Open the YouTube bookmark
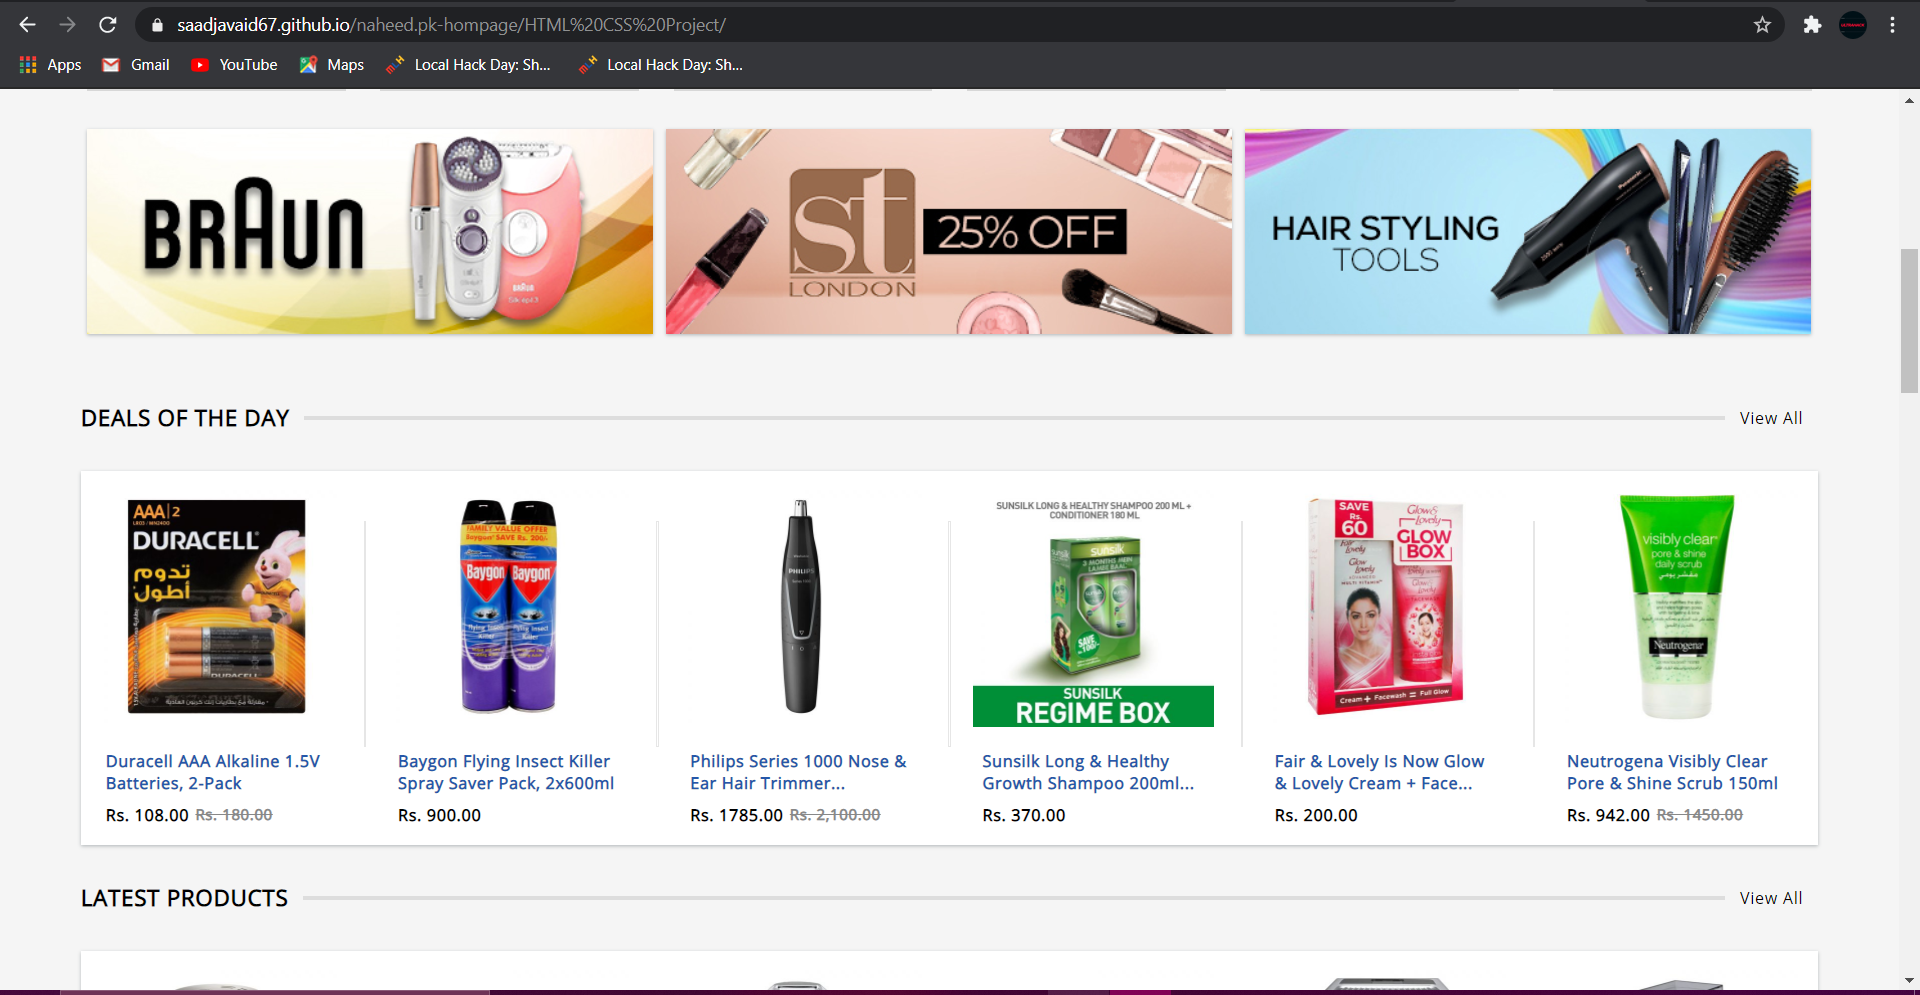 pos(235,65)
